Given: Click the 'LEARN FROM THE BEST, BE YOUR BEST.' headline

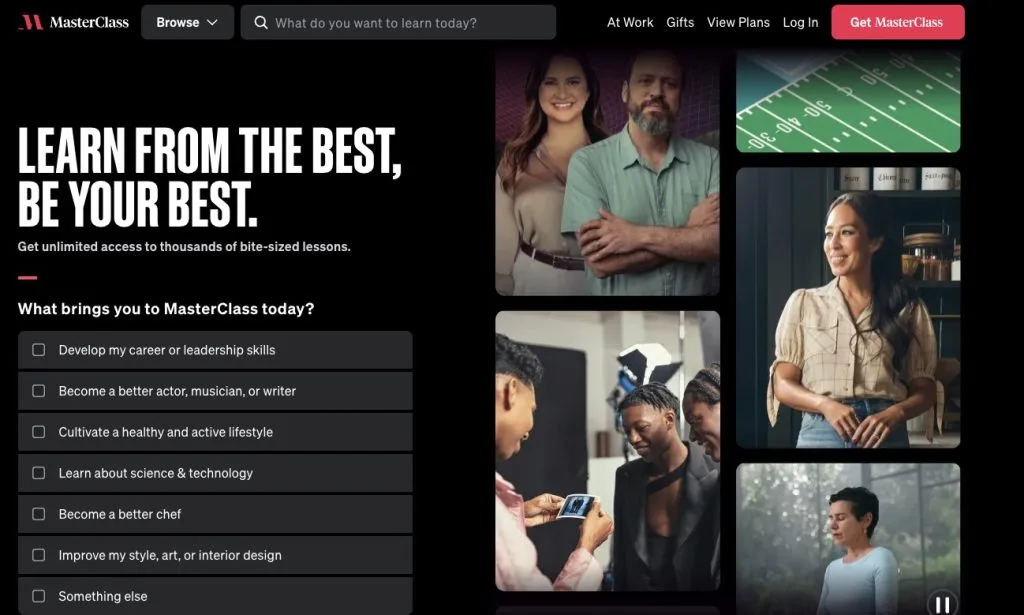Looking at the screenshot, I should coord(210,178).
